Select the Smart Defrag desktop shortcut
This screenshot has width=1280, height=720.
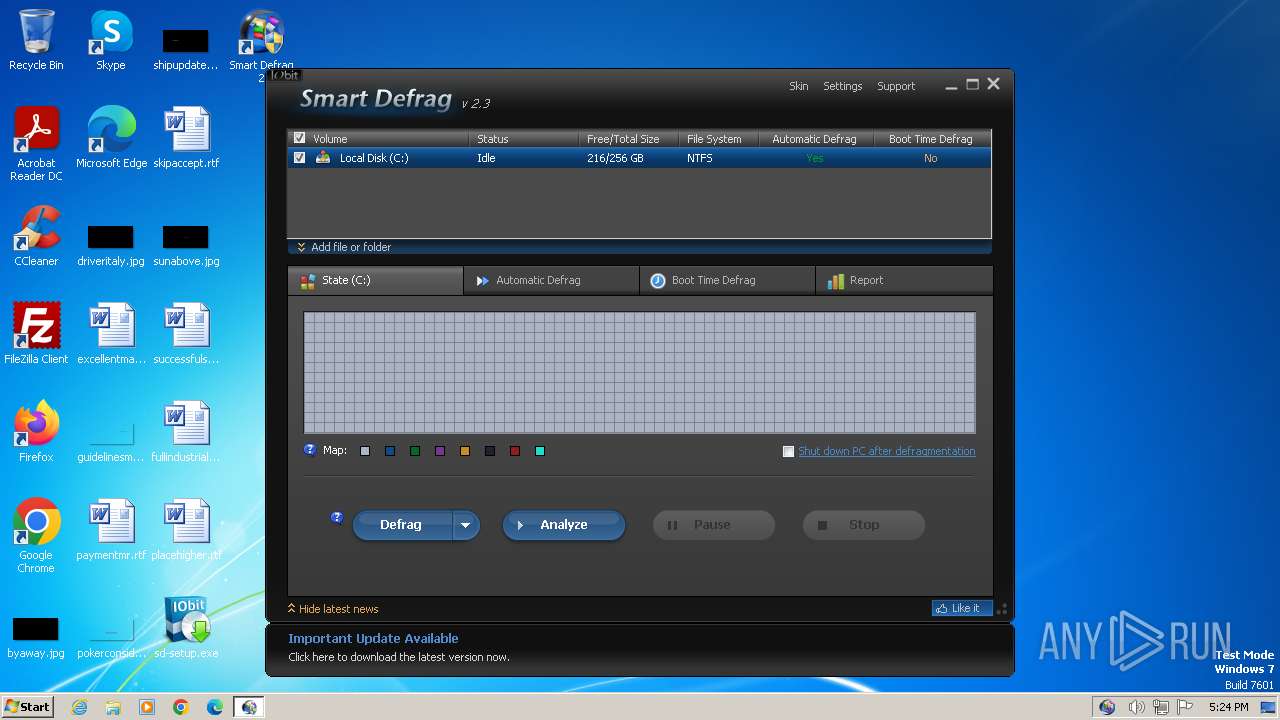coord(261,40)
